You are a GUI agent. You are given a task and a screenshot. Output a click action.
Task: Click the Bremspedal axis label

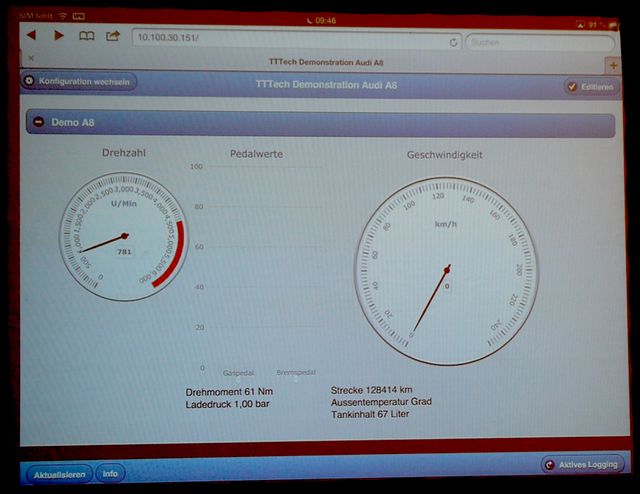[296, 372]
